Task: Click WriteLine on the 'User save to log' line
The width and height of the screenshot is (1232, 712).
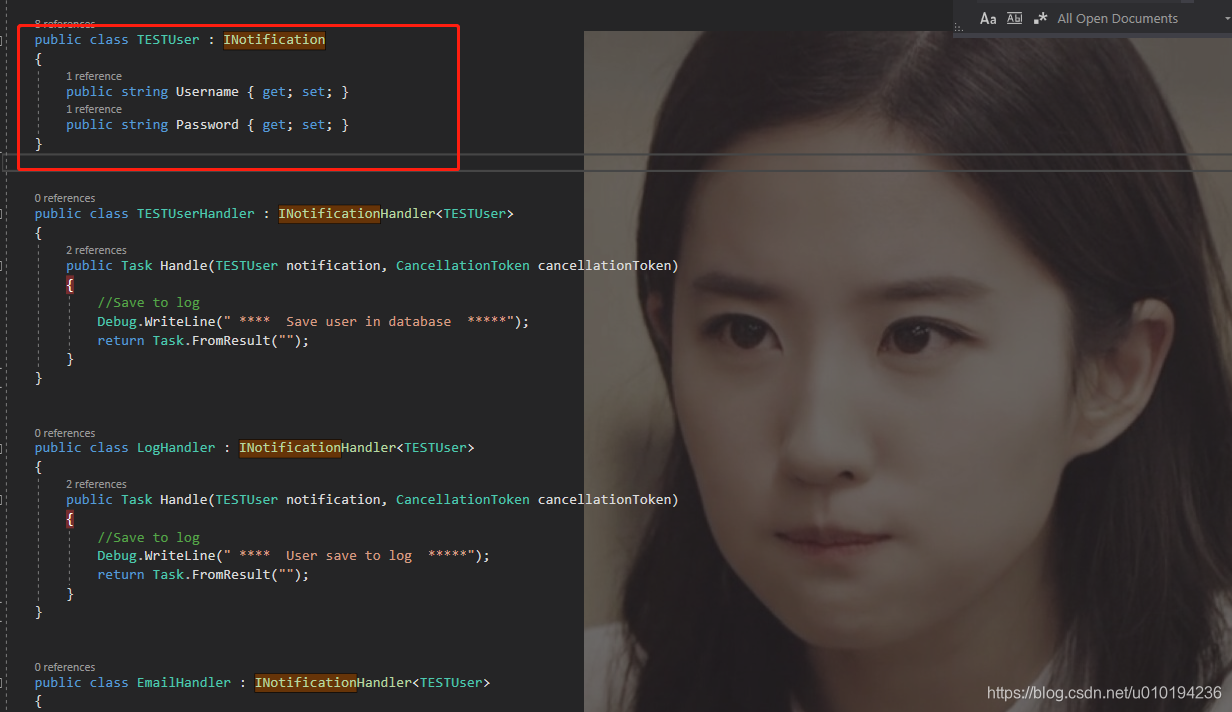Action: pyautogui.click(x=180, y=555)
